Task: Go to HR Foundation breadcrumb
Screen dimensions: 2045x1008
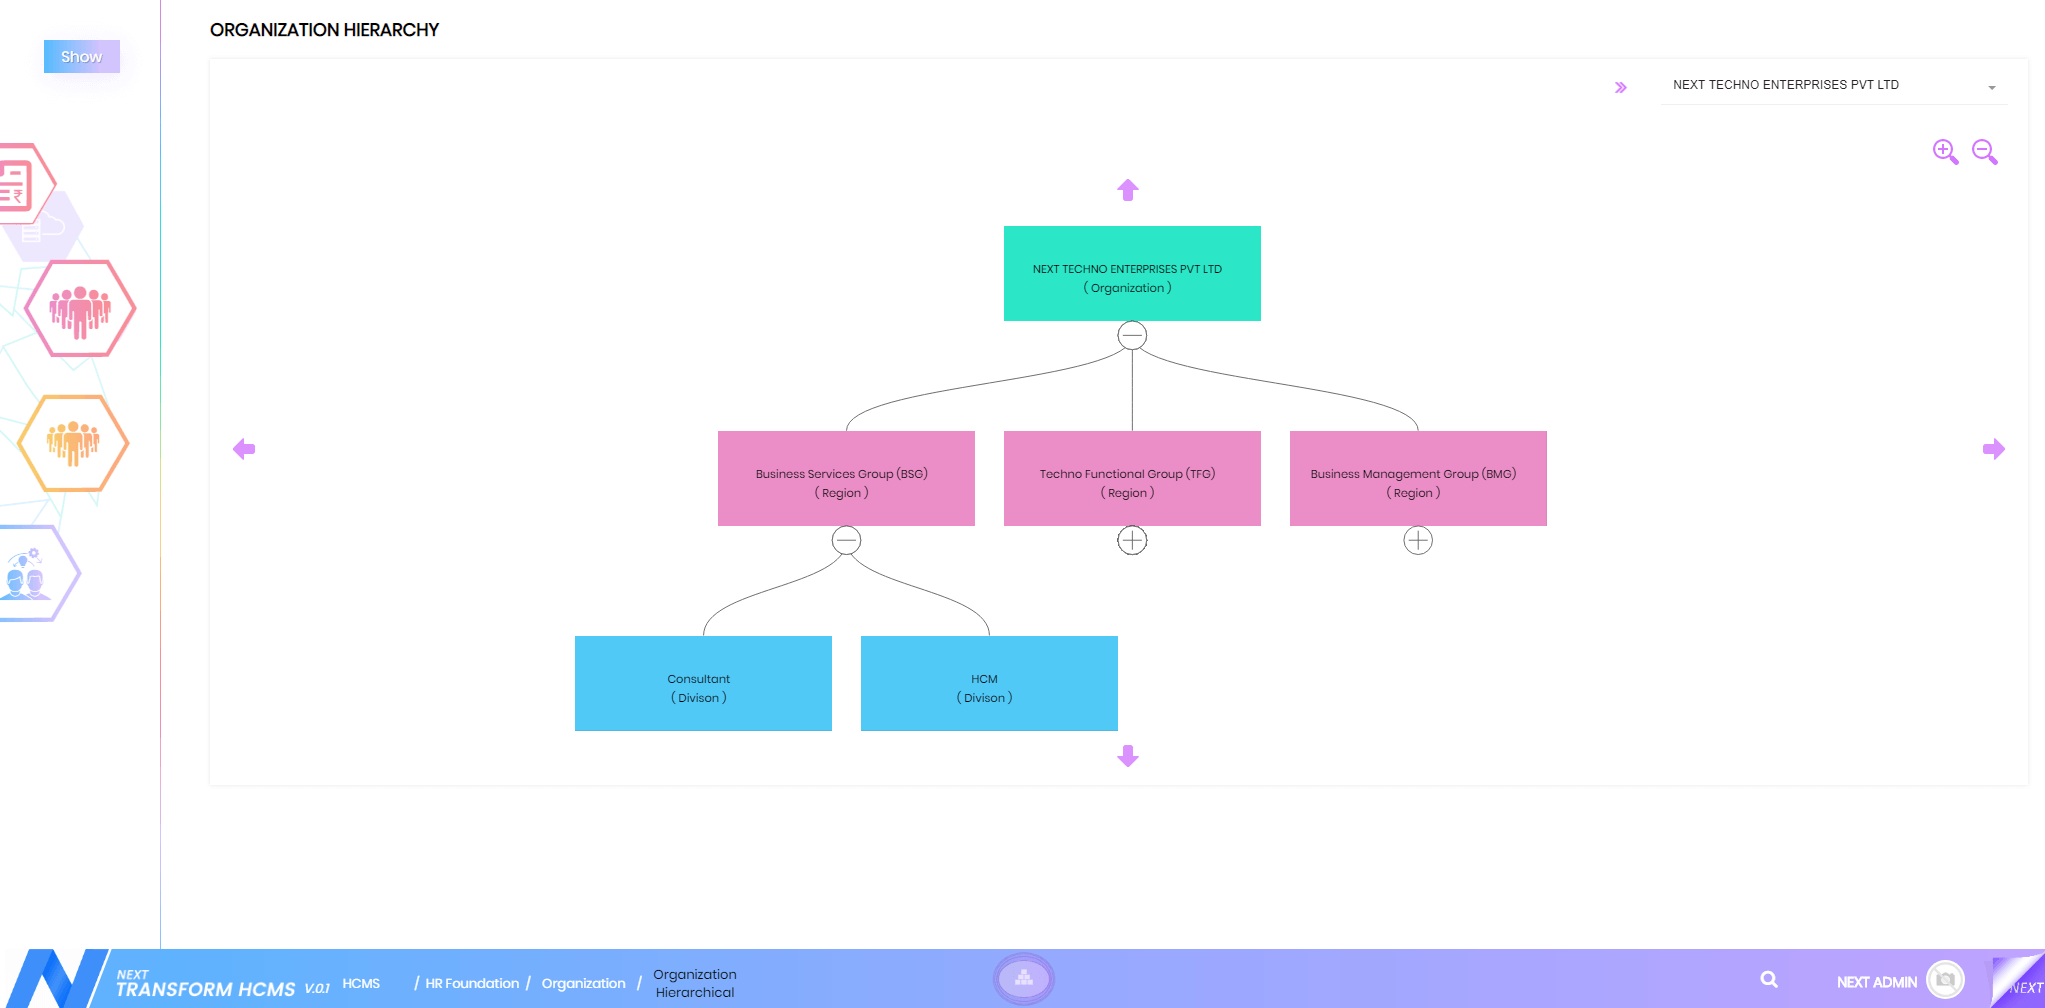Action: pyautogui.click(x=472, y=983)
